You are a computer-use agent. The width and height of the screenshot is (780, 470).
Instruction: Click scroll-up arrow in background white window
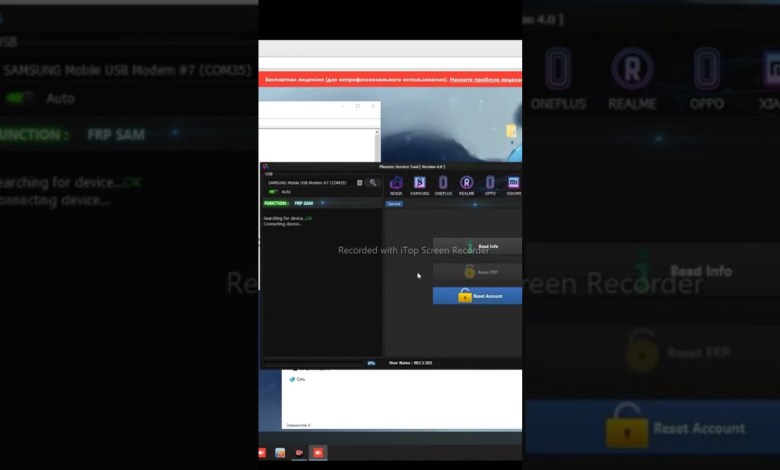[x=377, y=132]
